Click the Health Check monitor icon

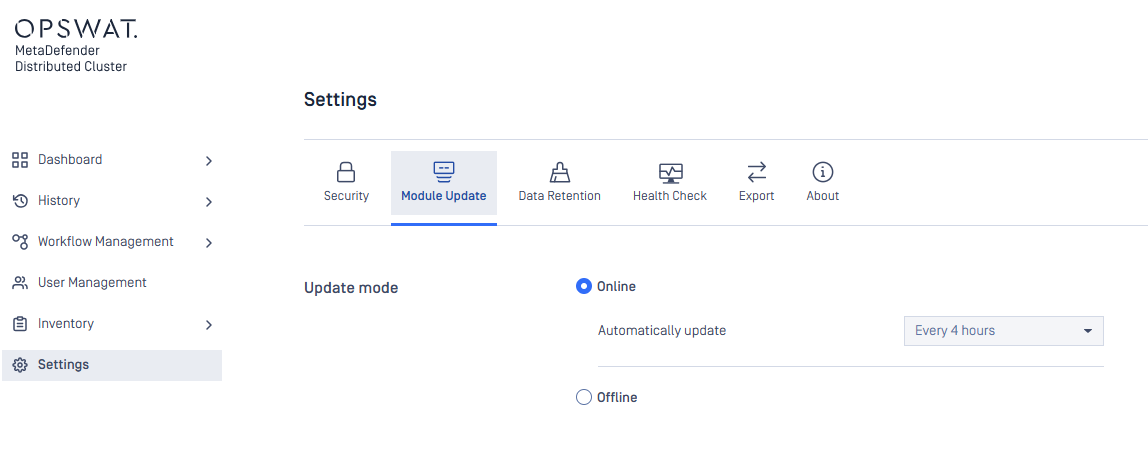click(x=670, y=173)
